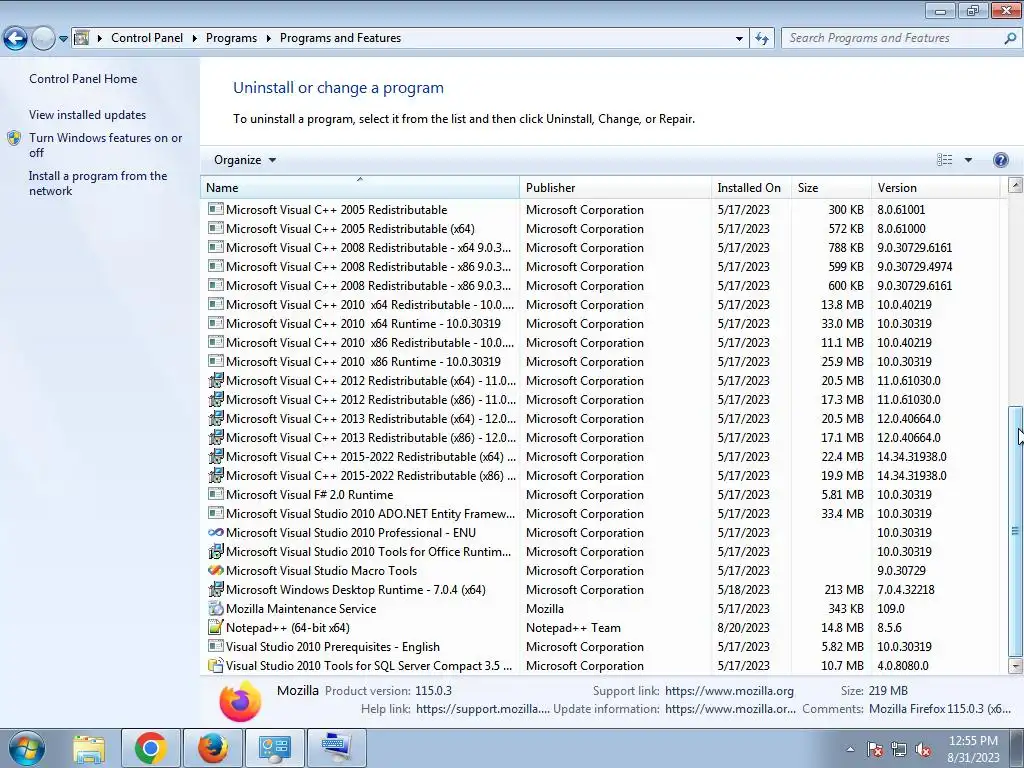The image size is (1024, 768).
Task: Select Visual Studio 2010 ADO.NET Entity Framework row
Action: pyautogui.click(x=600, y=513)
